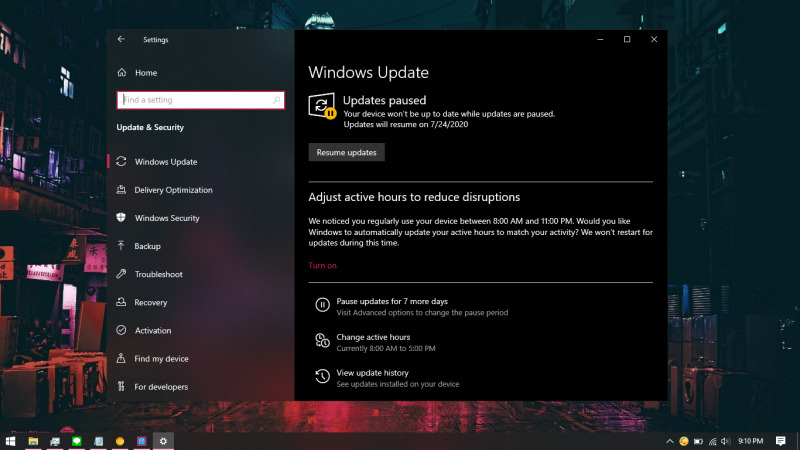Open Home in Settings sidebar
The height and width of the screenshot is (450, 800).
tap(146, 73)
